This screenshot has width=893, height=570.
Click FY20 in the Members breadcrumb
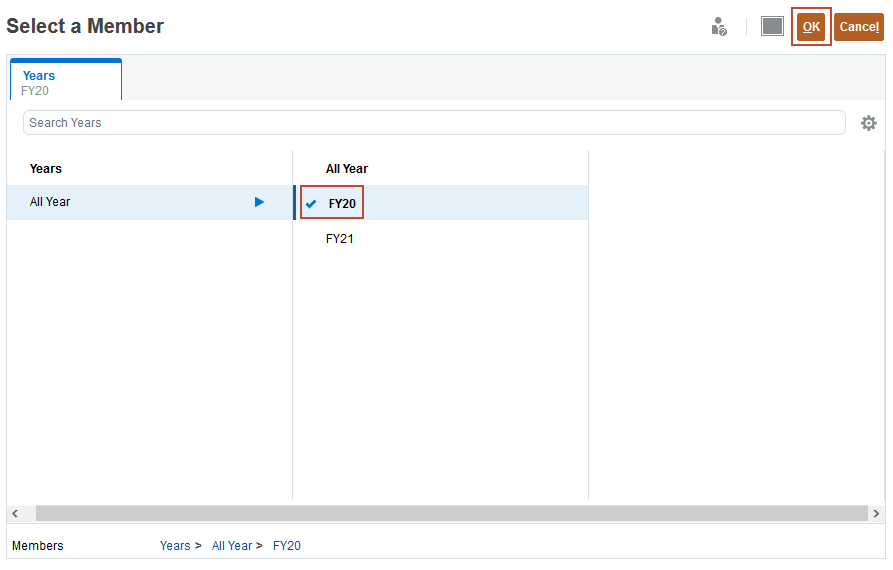287,546
